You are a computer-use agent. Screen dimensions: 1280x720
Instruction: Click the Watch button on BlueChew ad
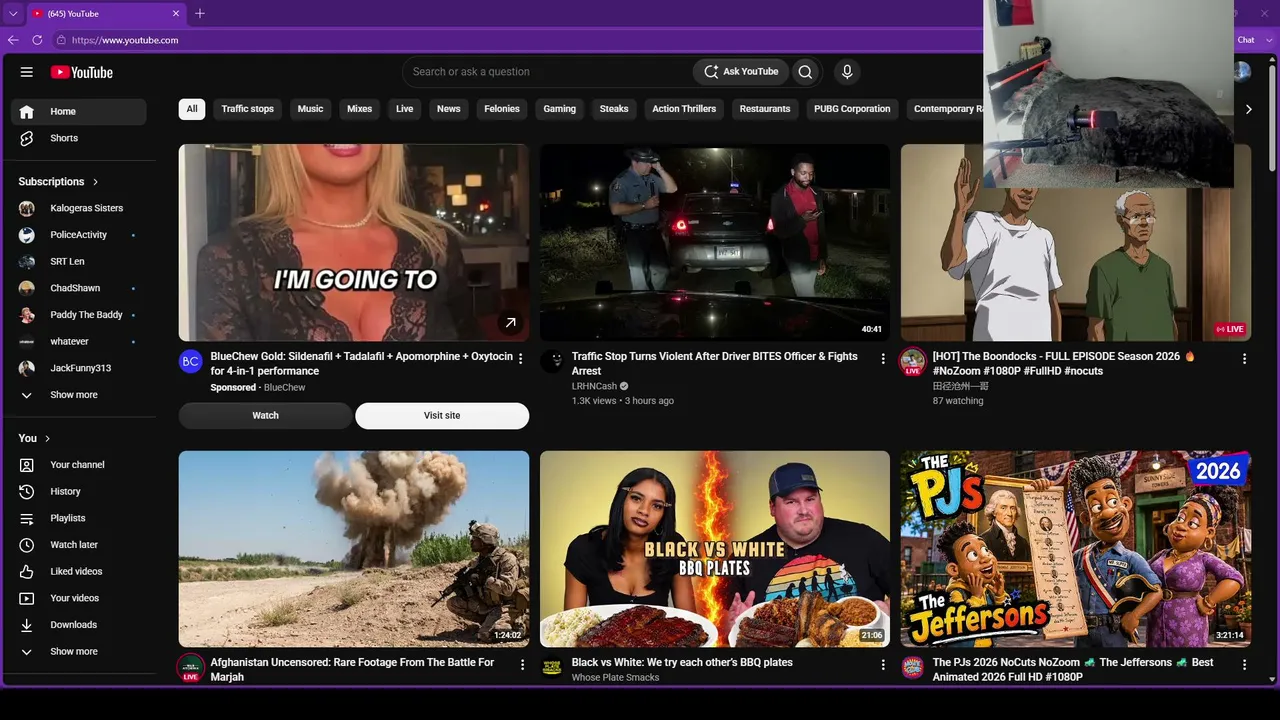pyautogui.click(x=265, y=416)
